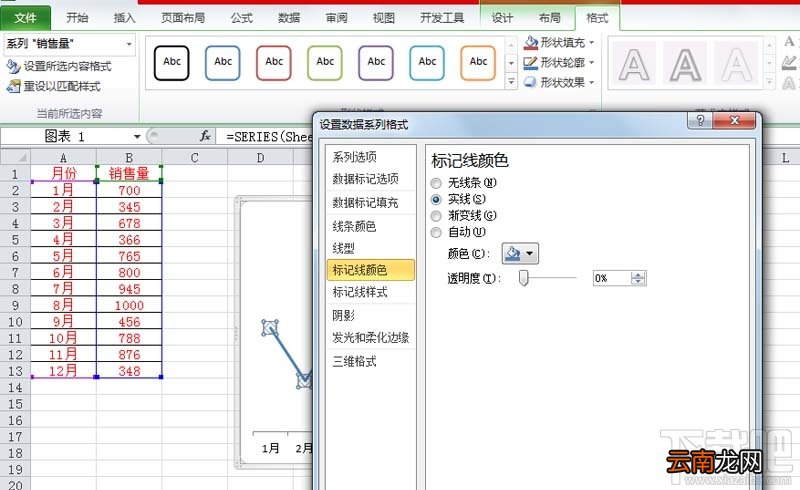The width and height of the screenshot is (800, 490).
Task: Click the shape fill paint bucket icon
Action: point(531,42)
